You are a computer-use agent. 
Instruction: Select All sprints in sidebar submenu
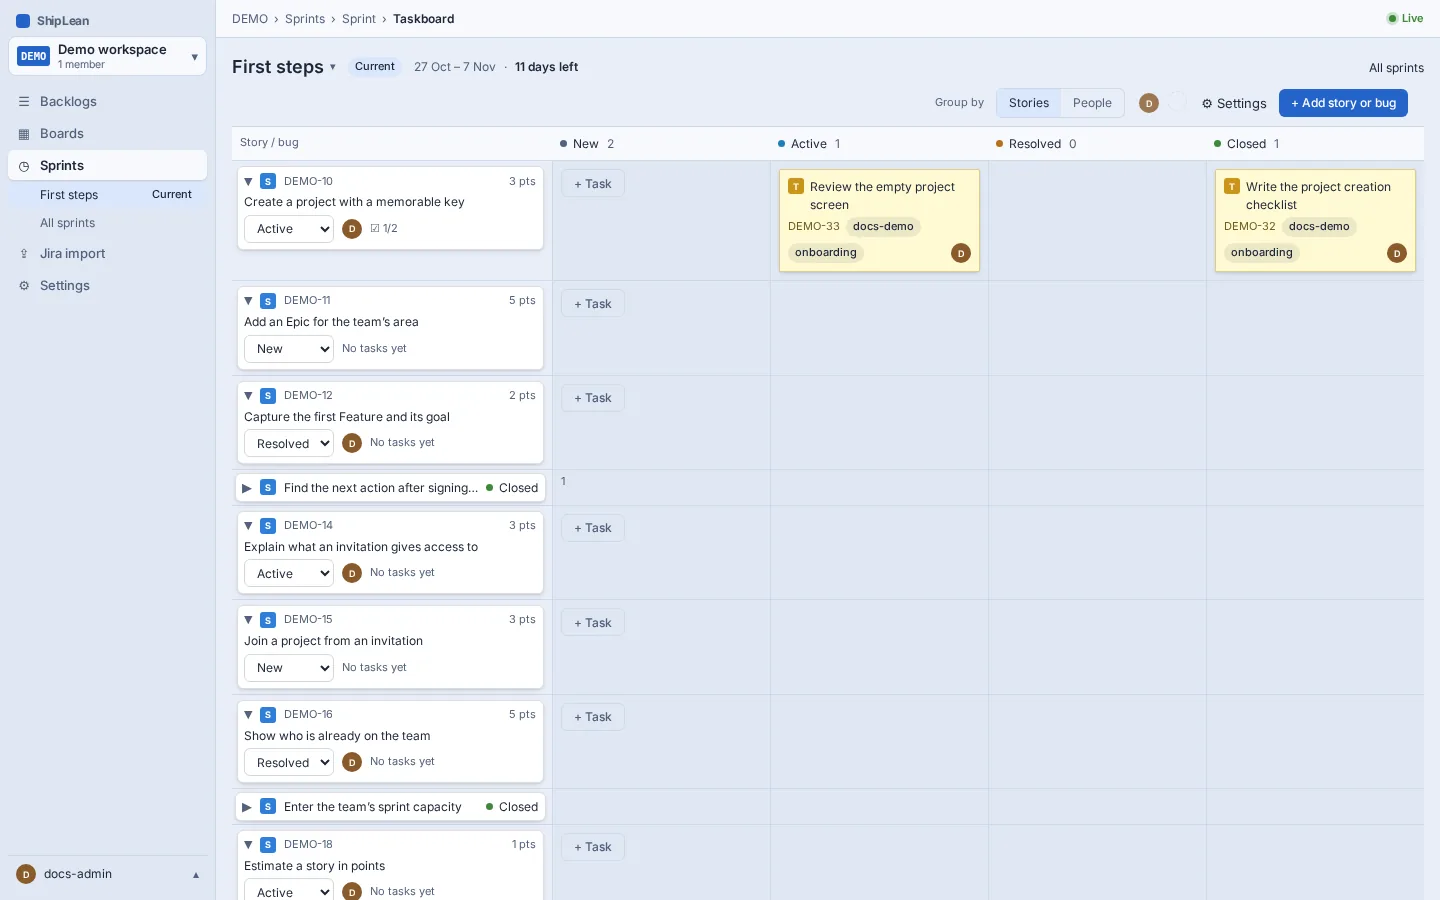point(107,223)
